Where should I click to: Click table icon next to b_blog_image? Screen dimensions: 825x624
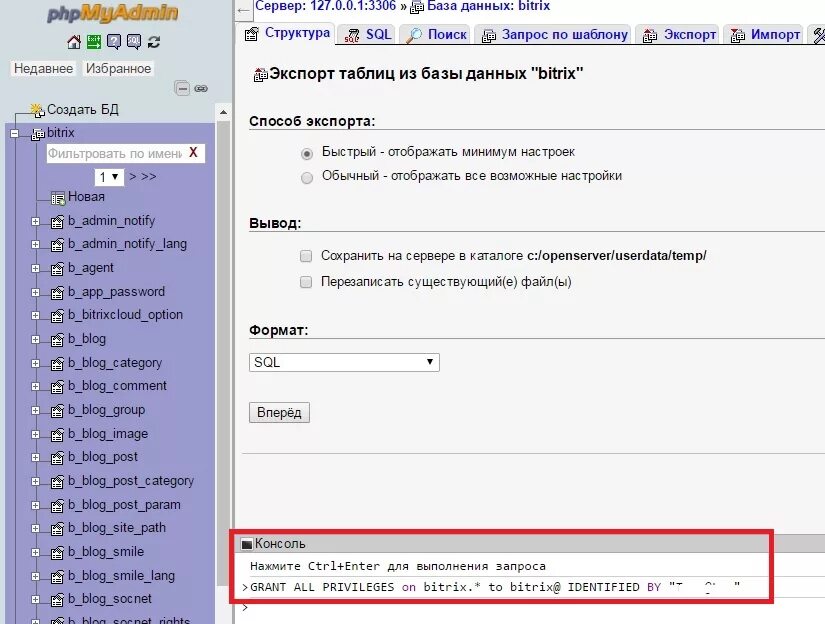click(57, 435)
